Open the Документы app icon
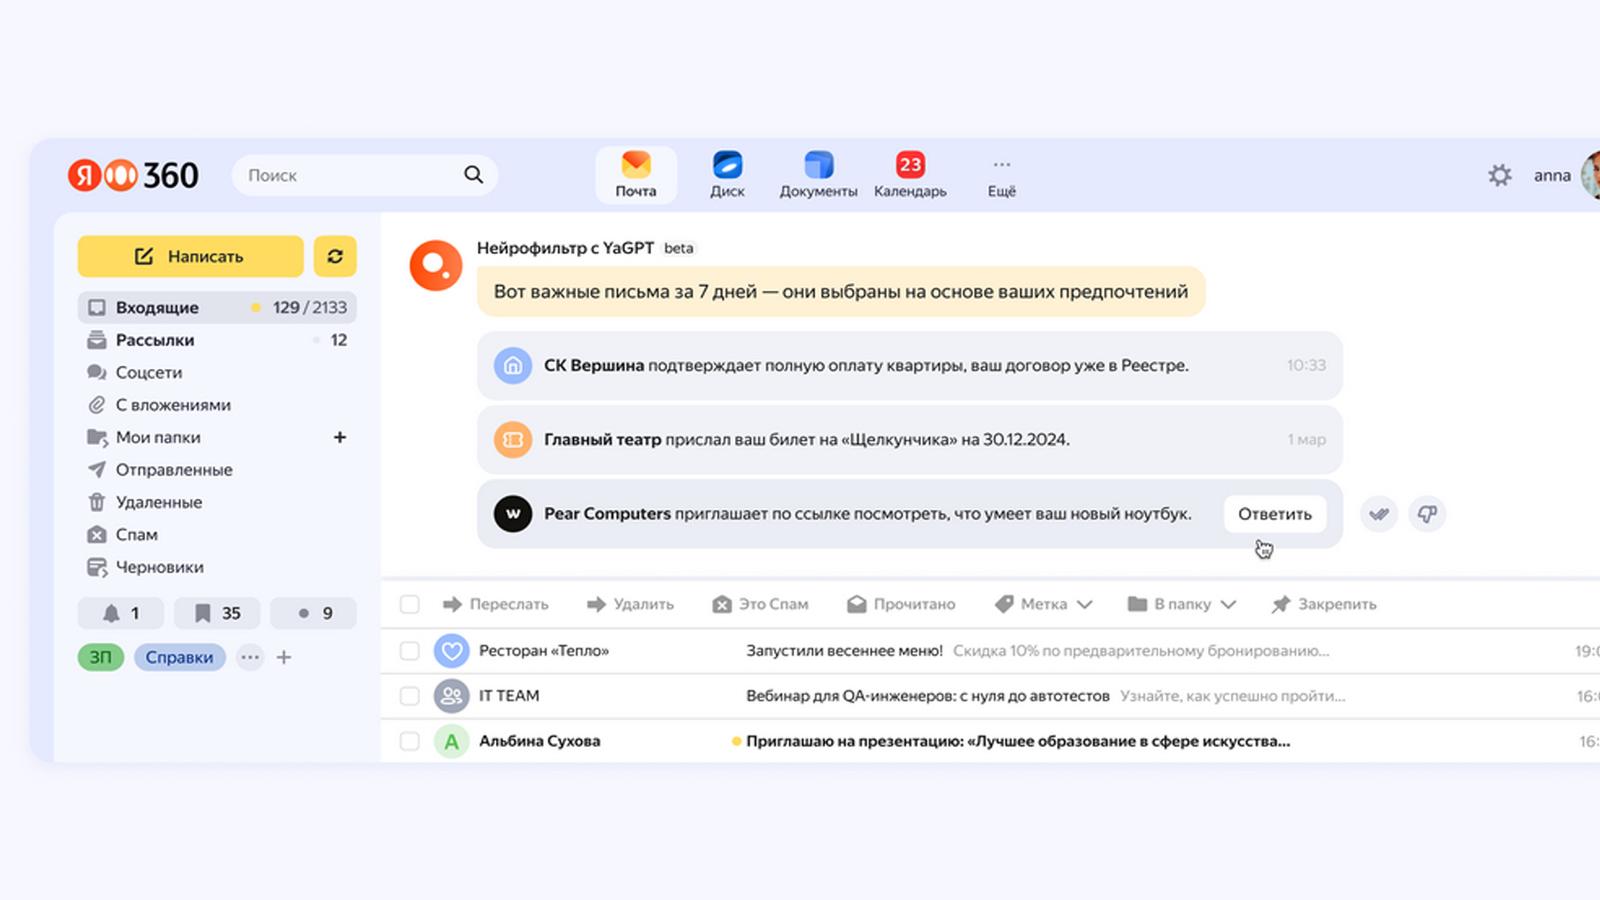This screenshot has height=900, width=1600. pos(818,165)
